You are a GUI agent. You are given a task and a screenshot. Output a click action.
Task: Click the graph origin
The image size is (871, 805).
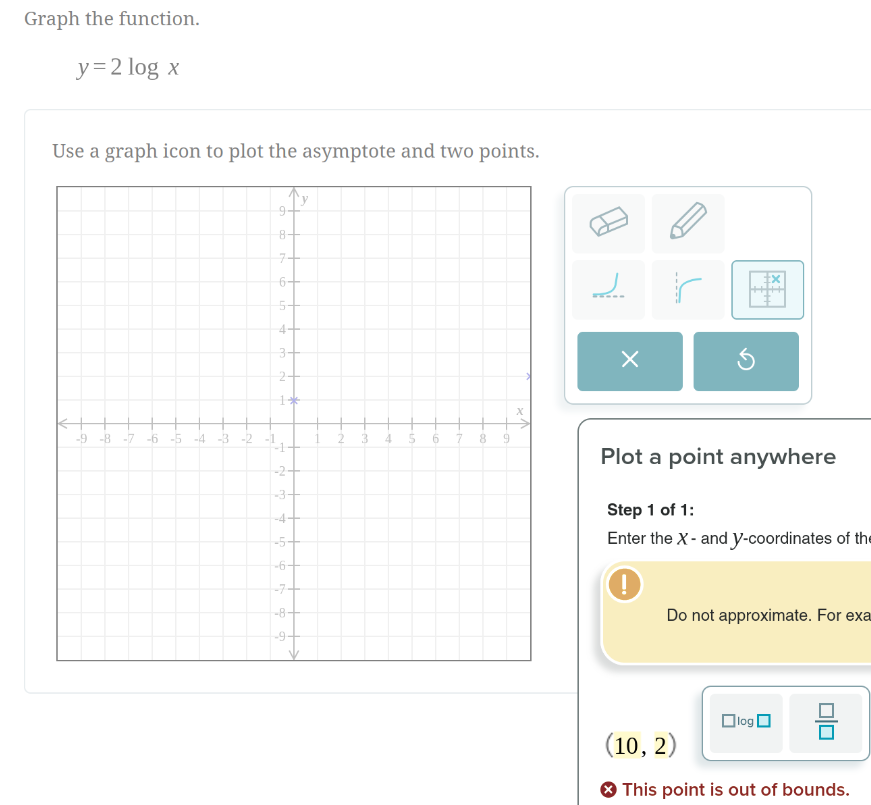point(294,424)
